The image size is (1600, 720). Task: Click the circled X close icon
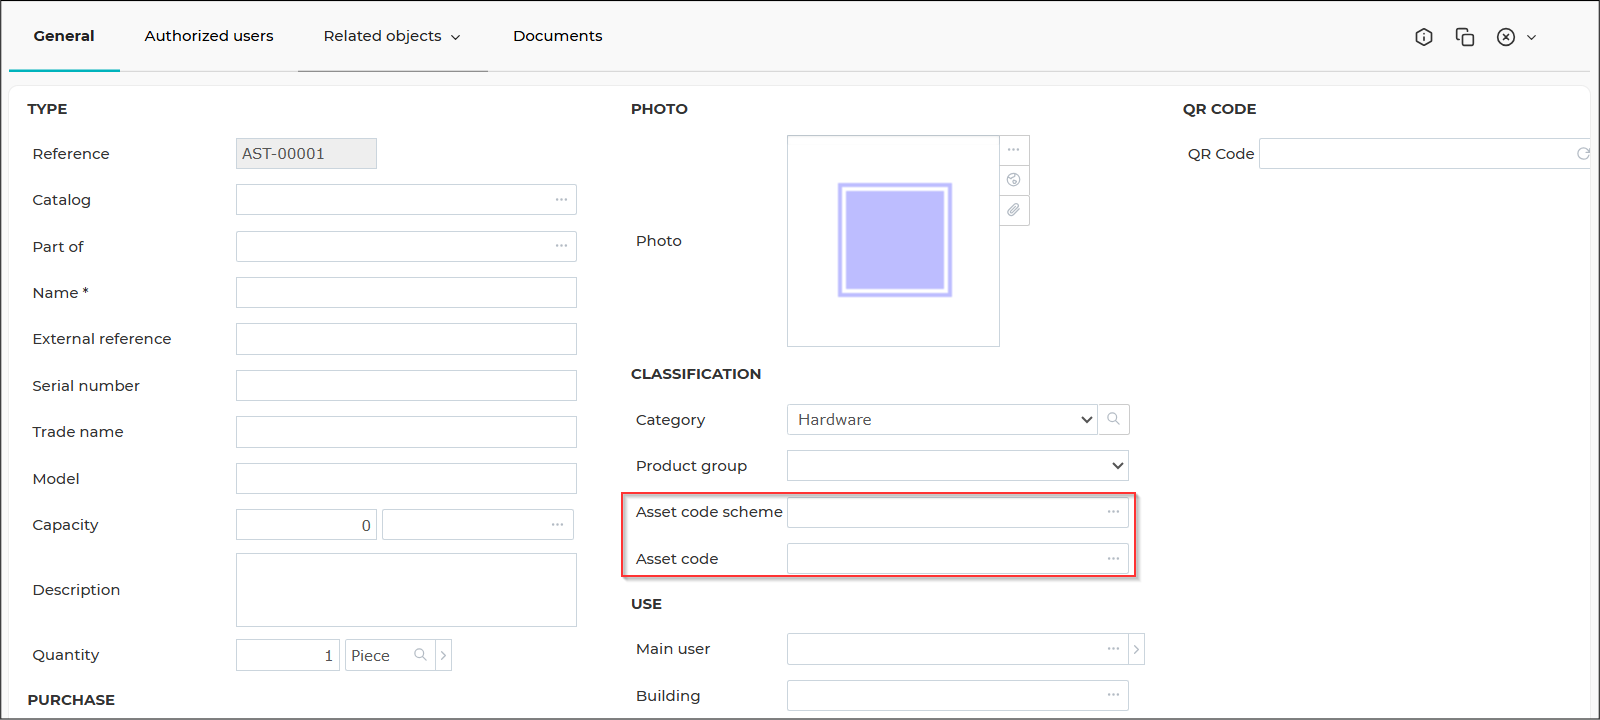click(x=1506, y=37)
